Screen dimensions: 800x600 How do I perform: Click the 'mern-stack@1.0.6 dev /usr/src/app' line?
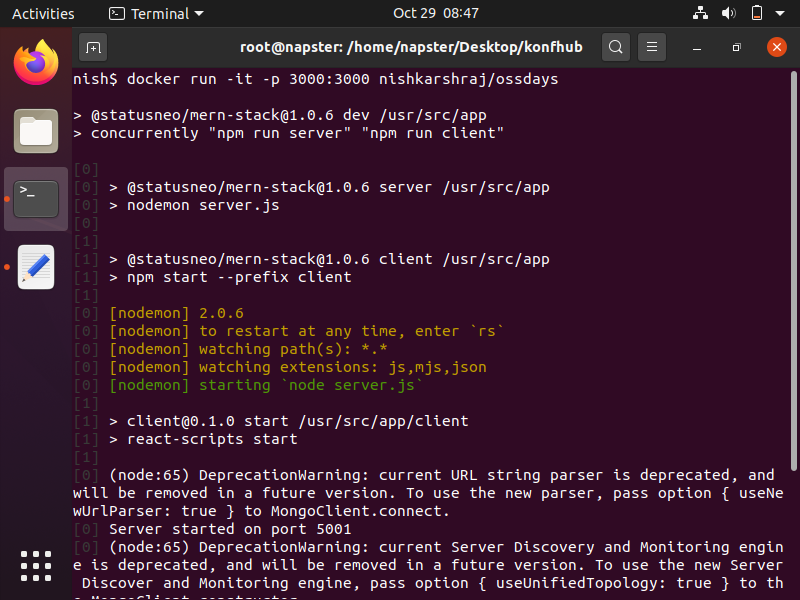pyautogui.click(x=280, y=115)
